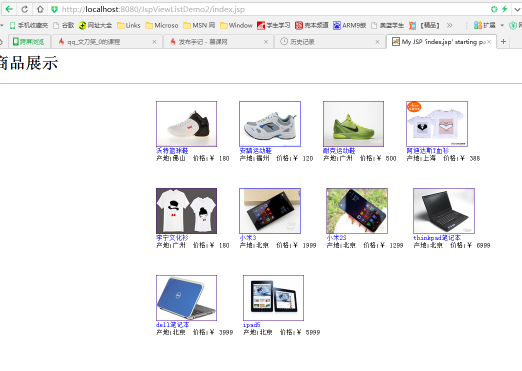Click the lightning bolt speed-mode icon
Screen dimensions: 522x371
505,9
